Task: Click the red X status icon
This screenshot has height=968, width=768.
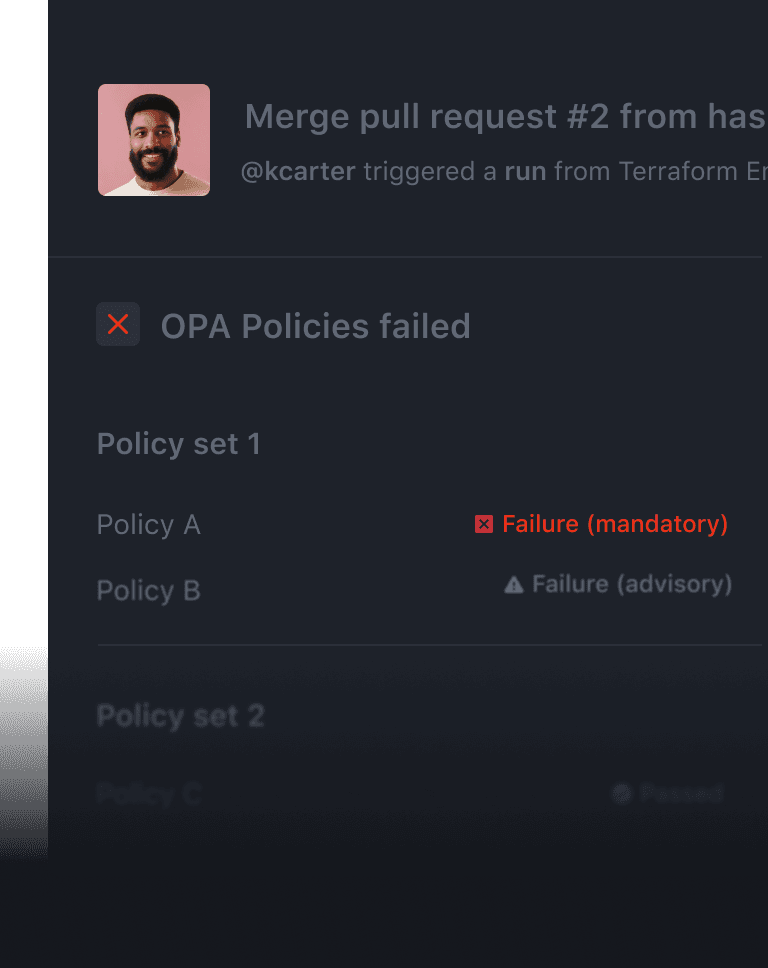Action: pyautogui.click(x=118, y=324)
